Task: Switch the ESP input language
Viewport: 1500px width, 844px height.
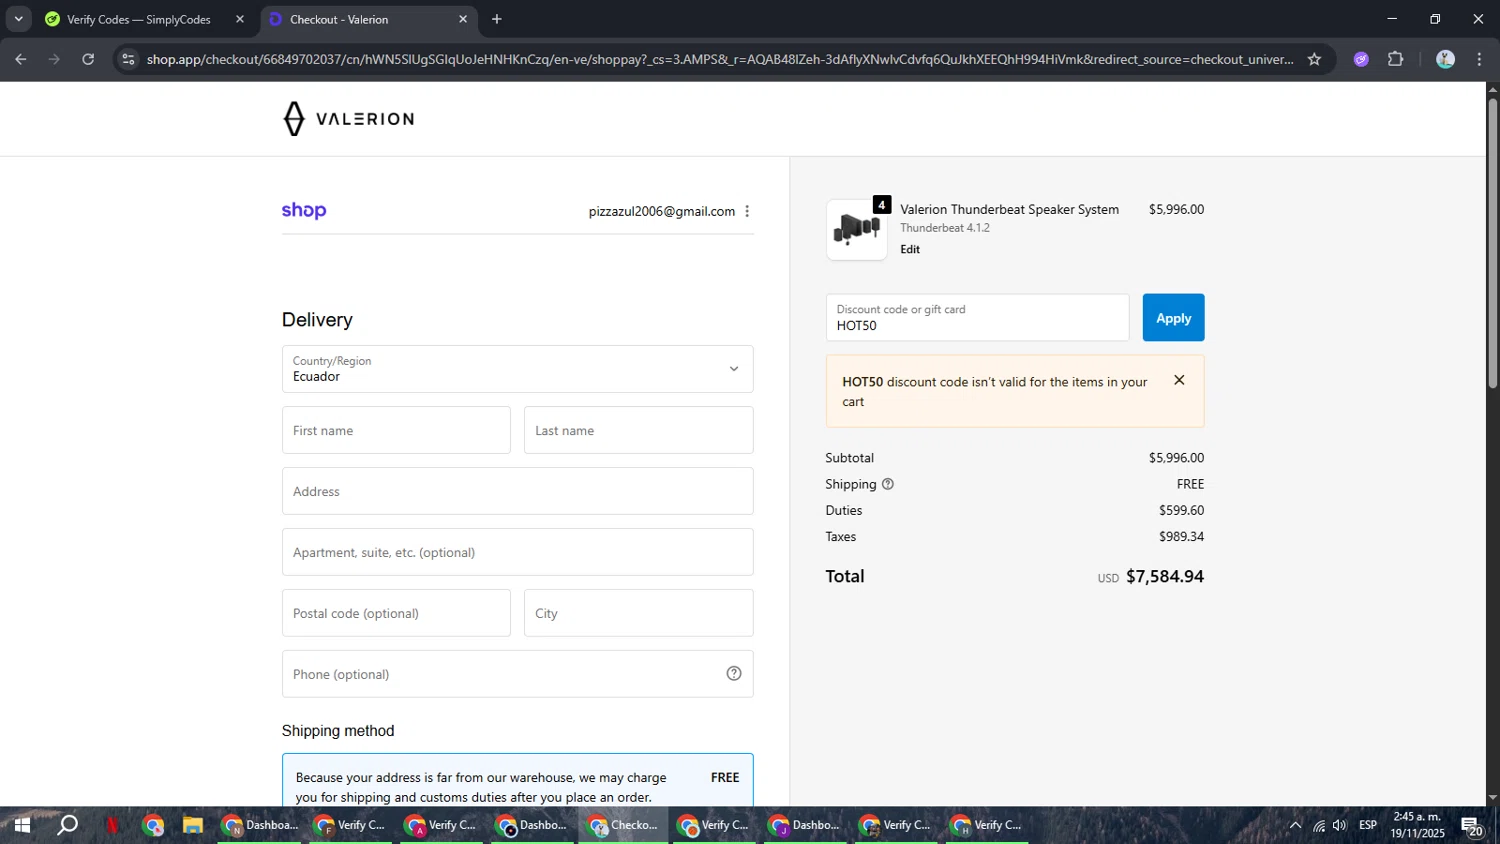Action: 1368,825
